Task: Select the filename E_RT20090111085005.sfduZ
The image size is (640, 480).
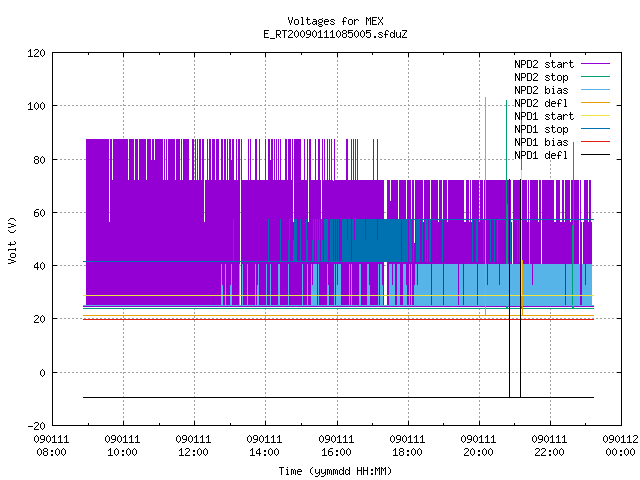Action: coord(335,34)
